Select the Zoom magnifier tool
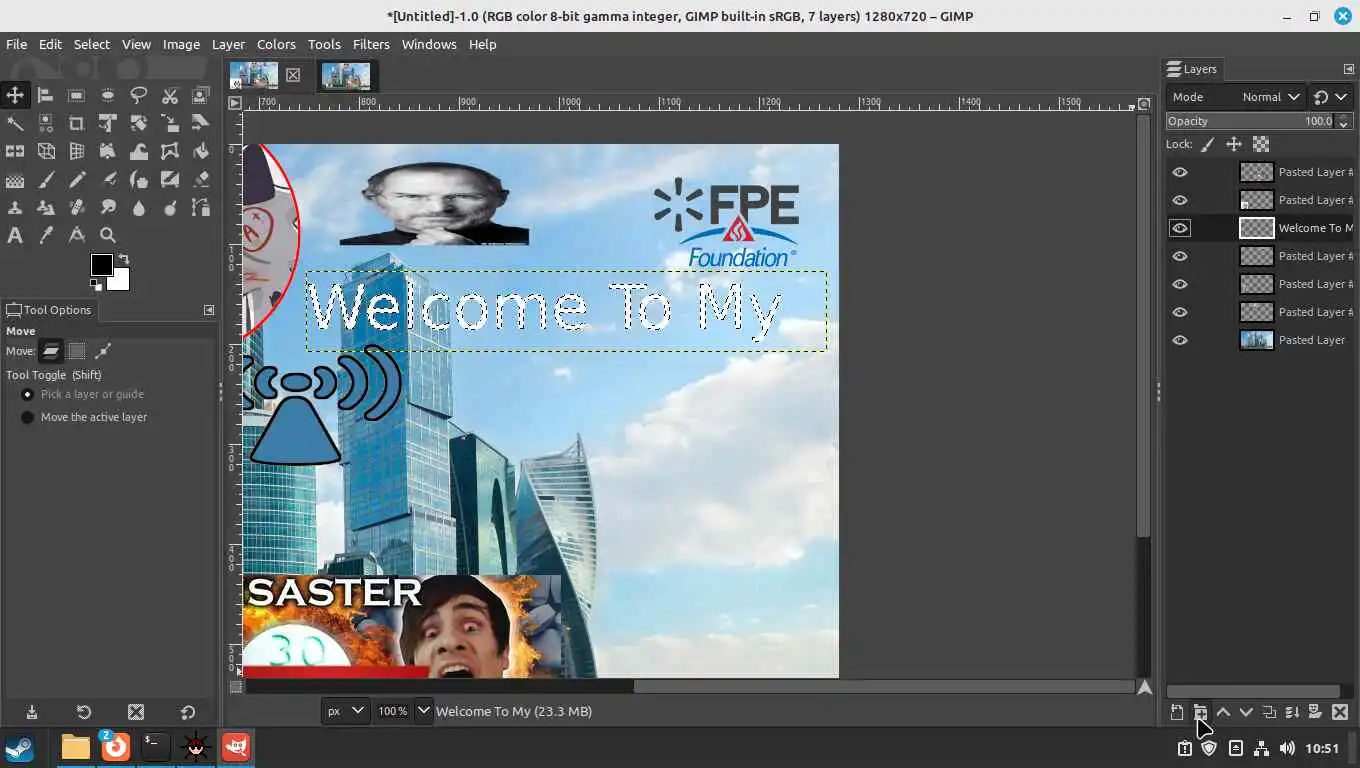This screenshot has width=1360, height=768. [x=107, y=235]
